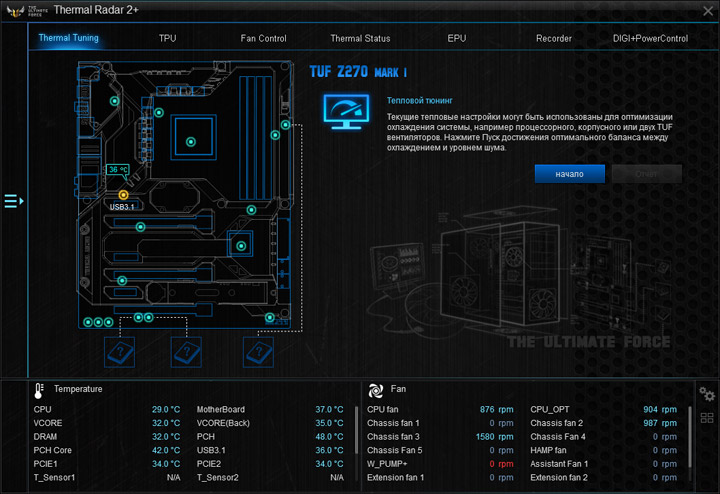The height and width of the screenshot is (494, 720).
Task: Open the Thermal Status tab
Action: click(360, 39)
